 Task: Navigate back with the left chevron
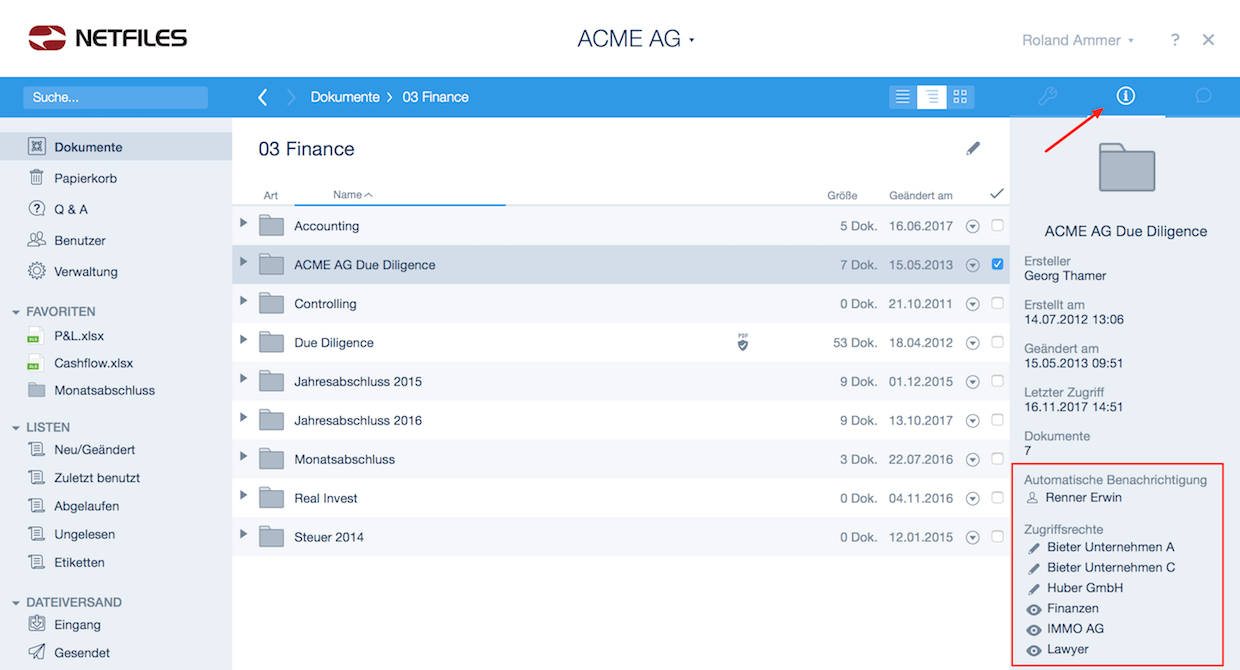click(263, 97)
